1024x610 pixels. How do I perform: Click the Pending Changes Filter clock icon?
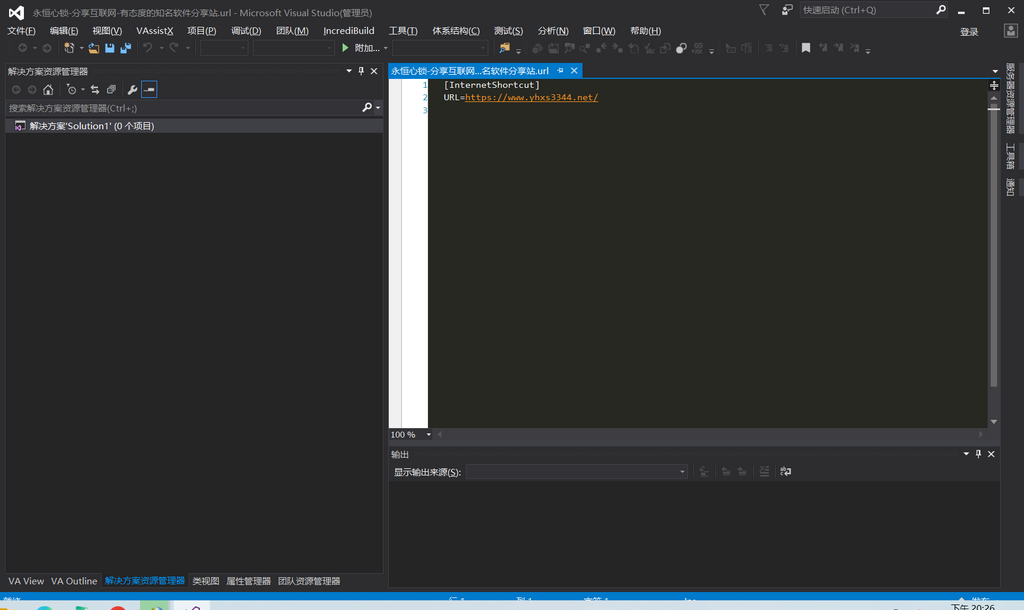tap(71, 89)
